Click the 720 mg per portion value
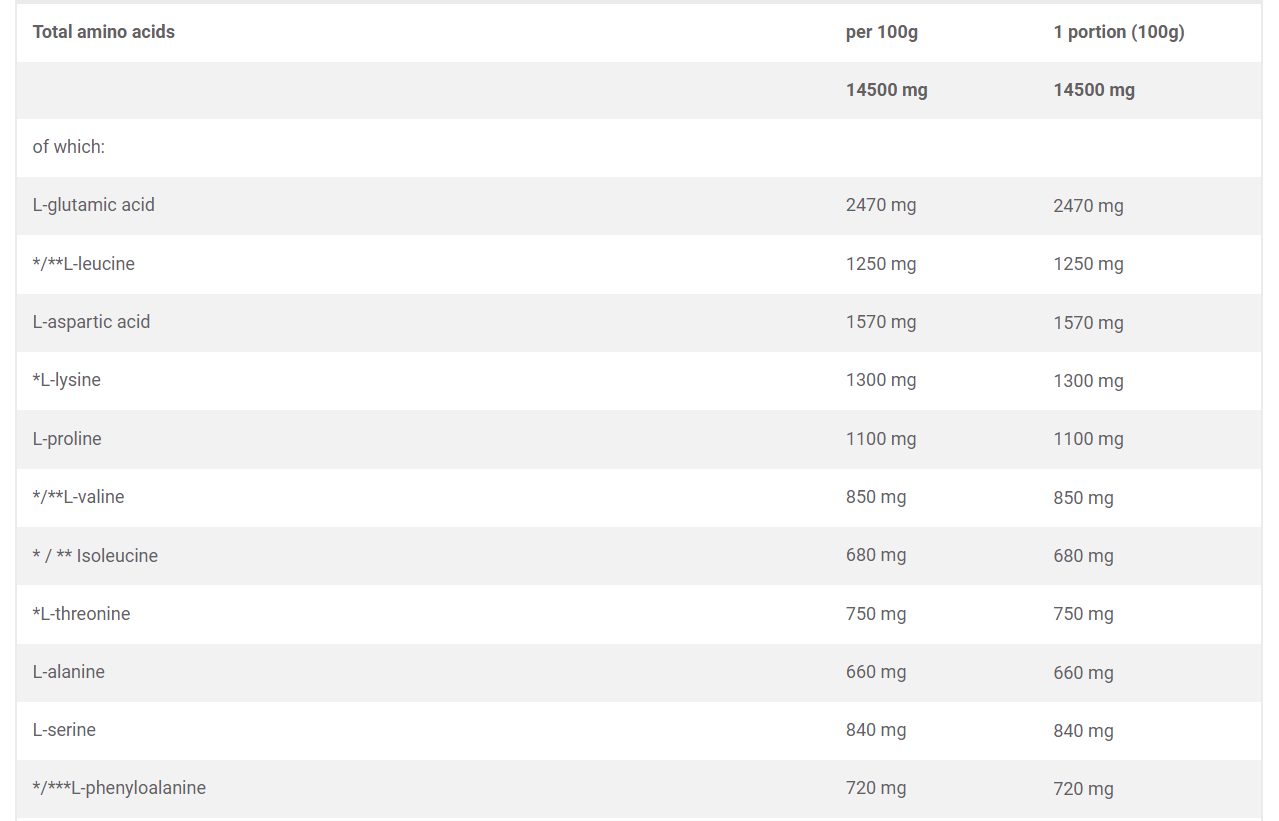Viewport: 1279px width, 821px height. click(1083, 789)
